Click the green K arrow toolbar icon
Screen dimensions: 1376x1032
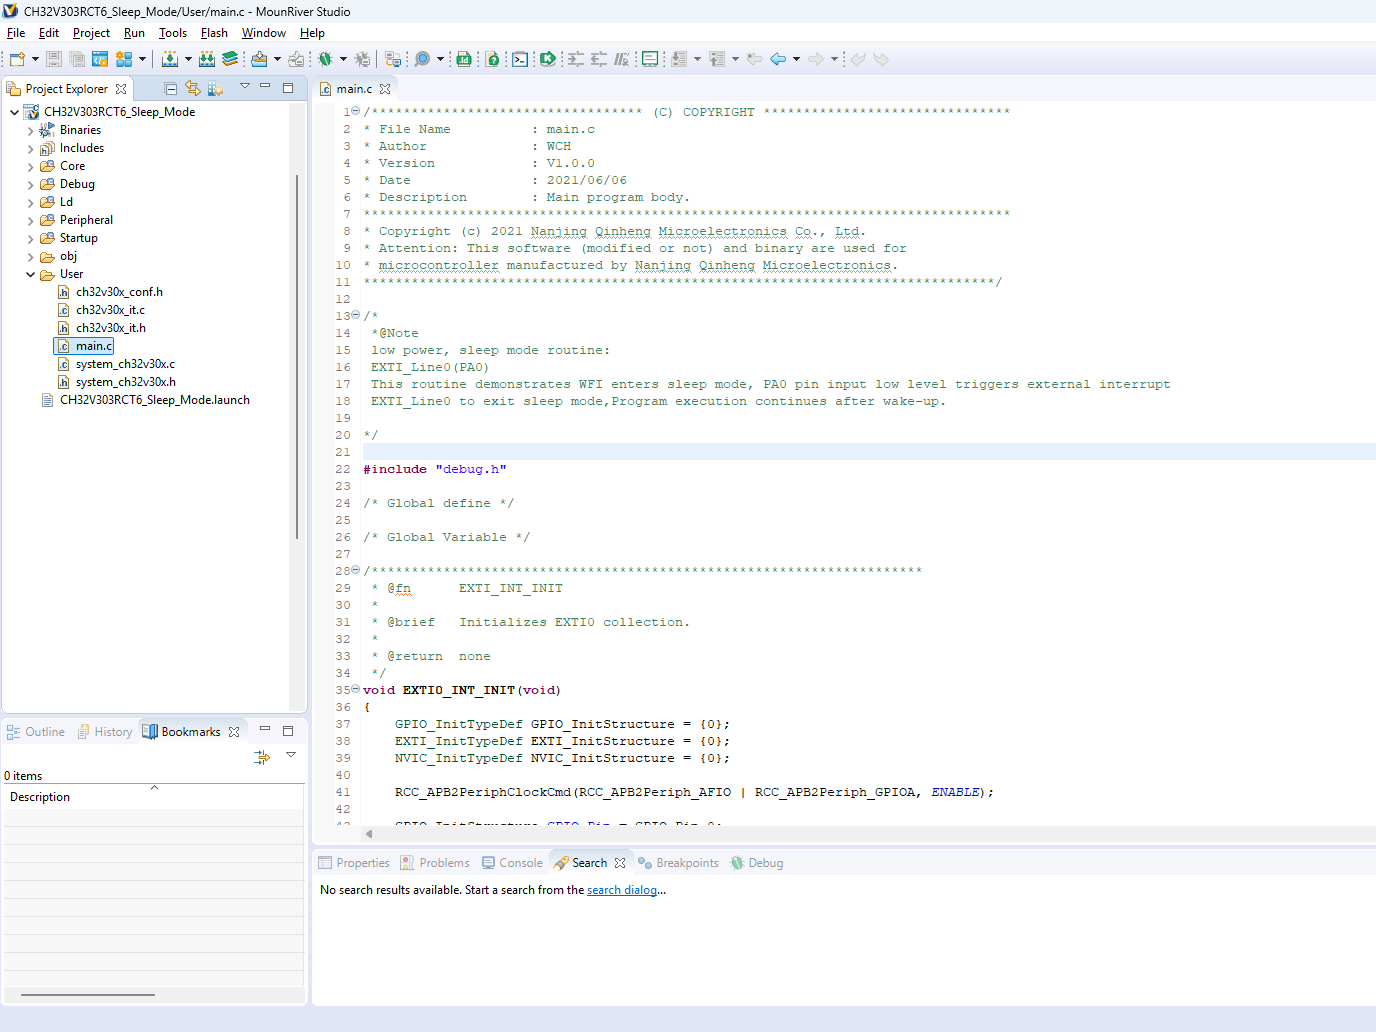[x=548, y=59]
